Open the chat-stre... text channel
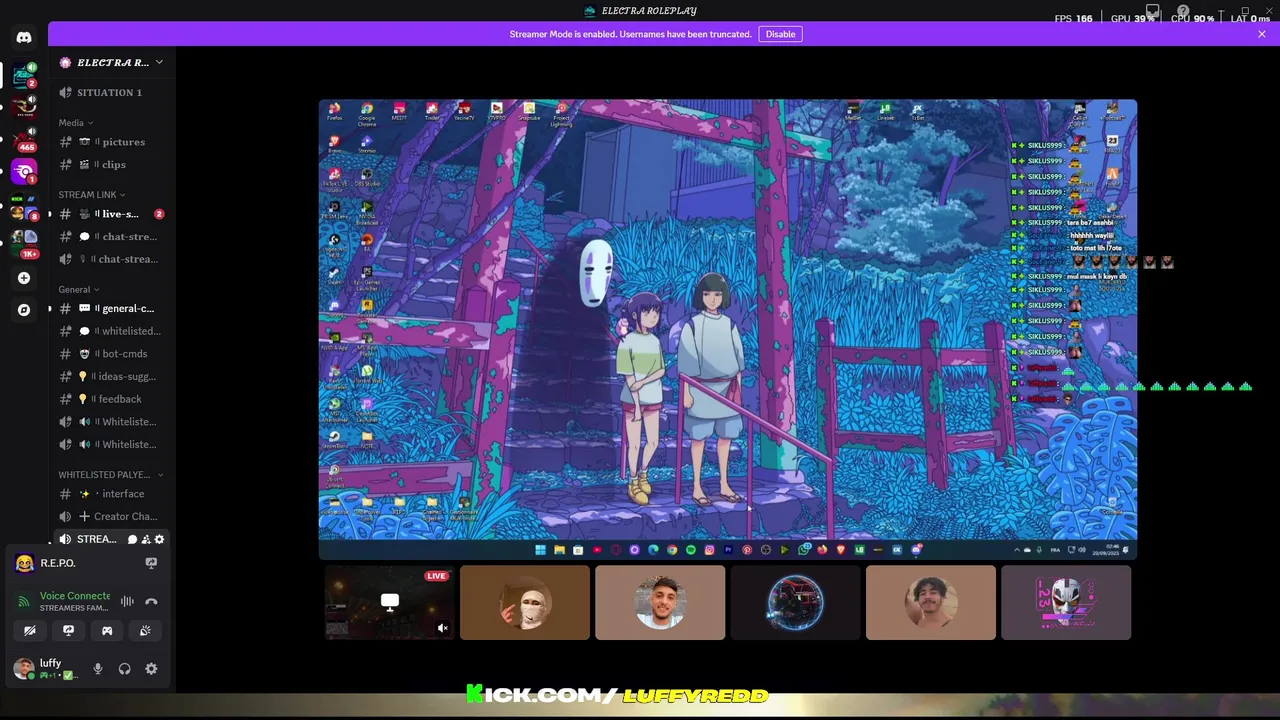 click(x=112, y=237)
